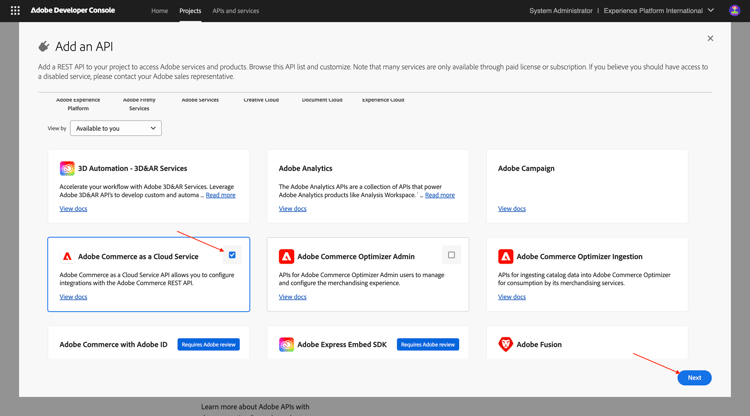The width and height of the screenshot is (750, 416).
Task: Click the 3D Automation service icon
Action: (67, 168)
